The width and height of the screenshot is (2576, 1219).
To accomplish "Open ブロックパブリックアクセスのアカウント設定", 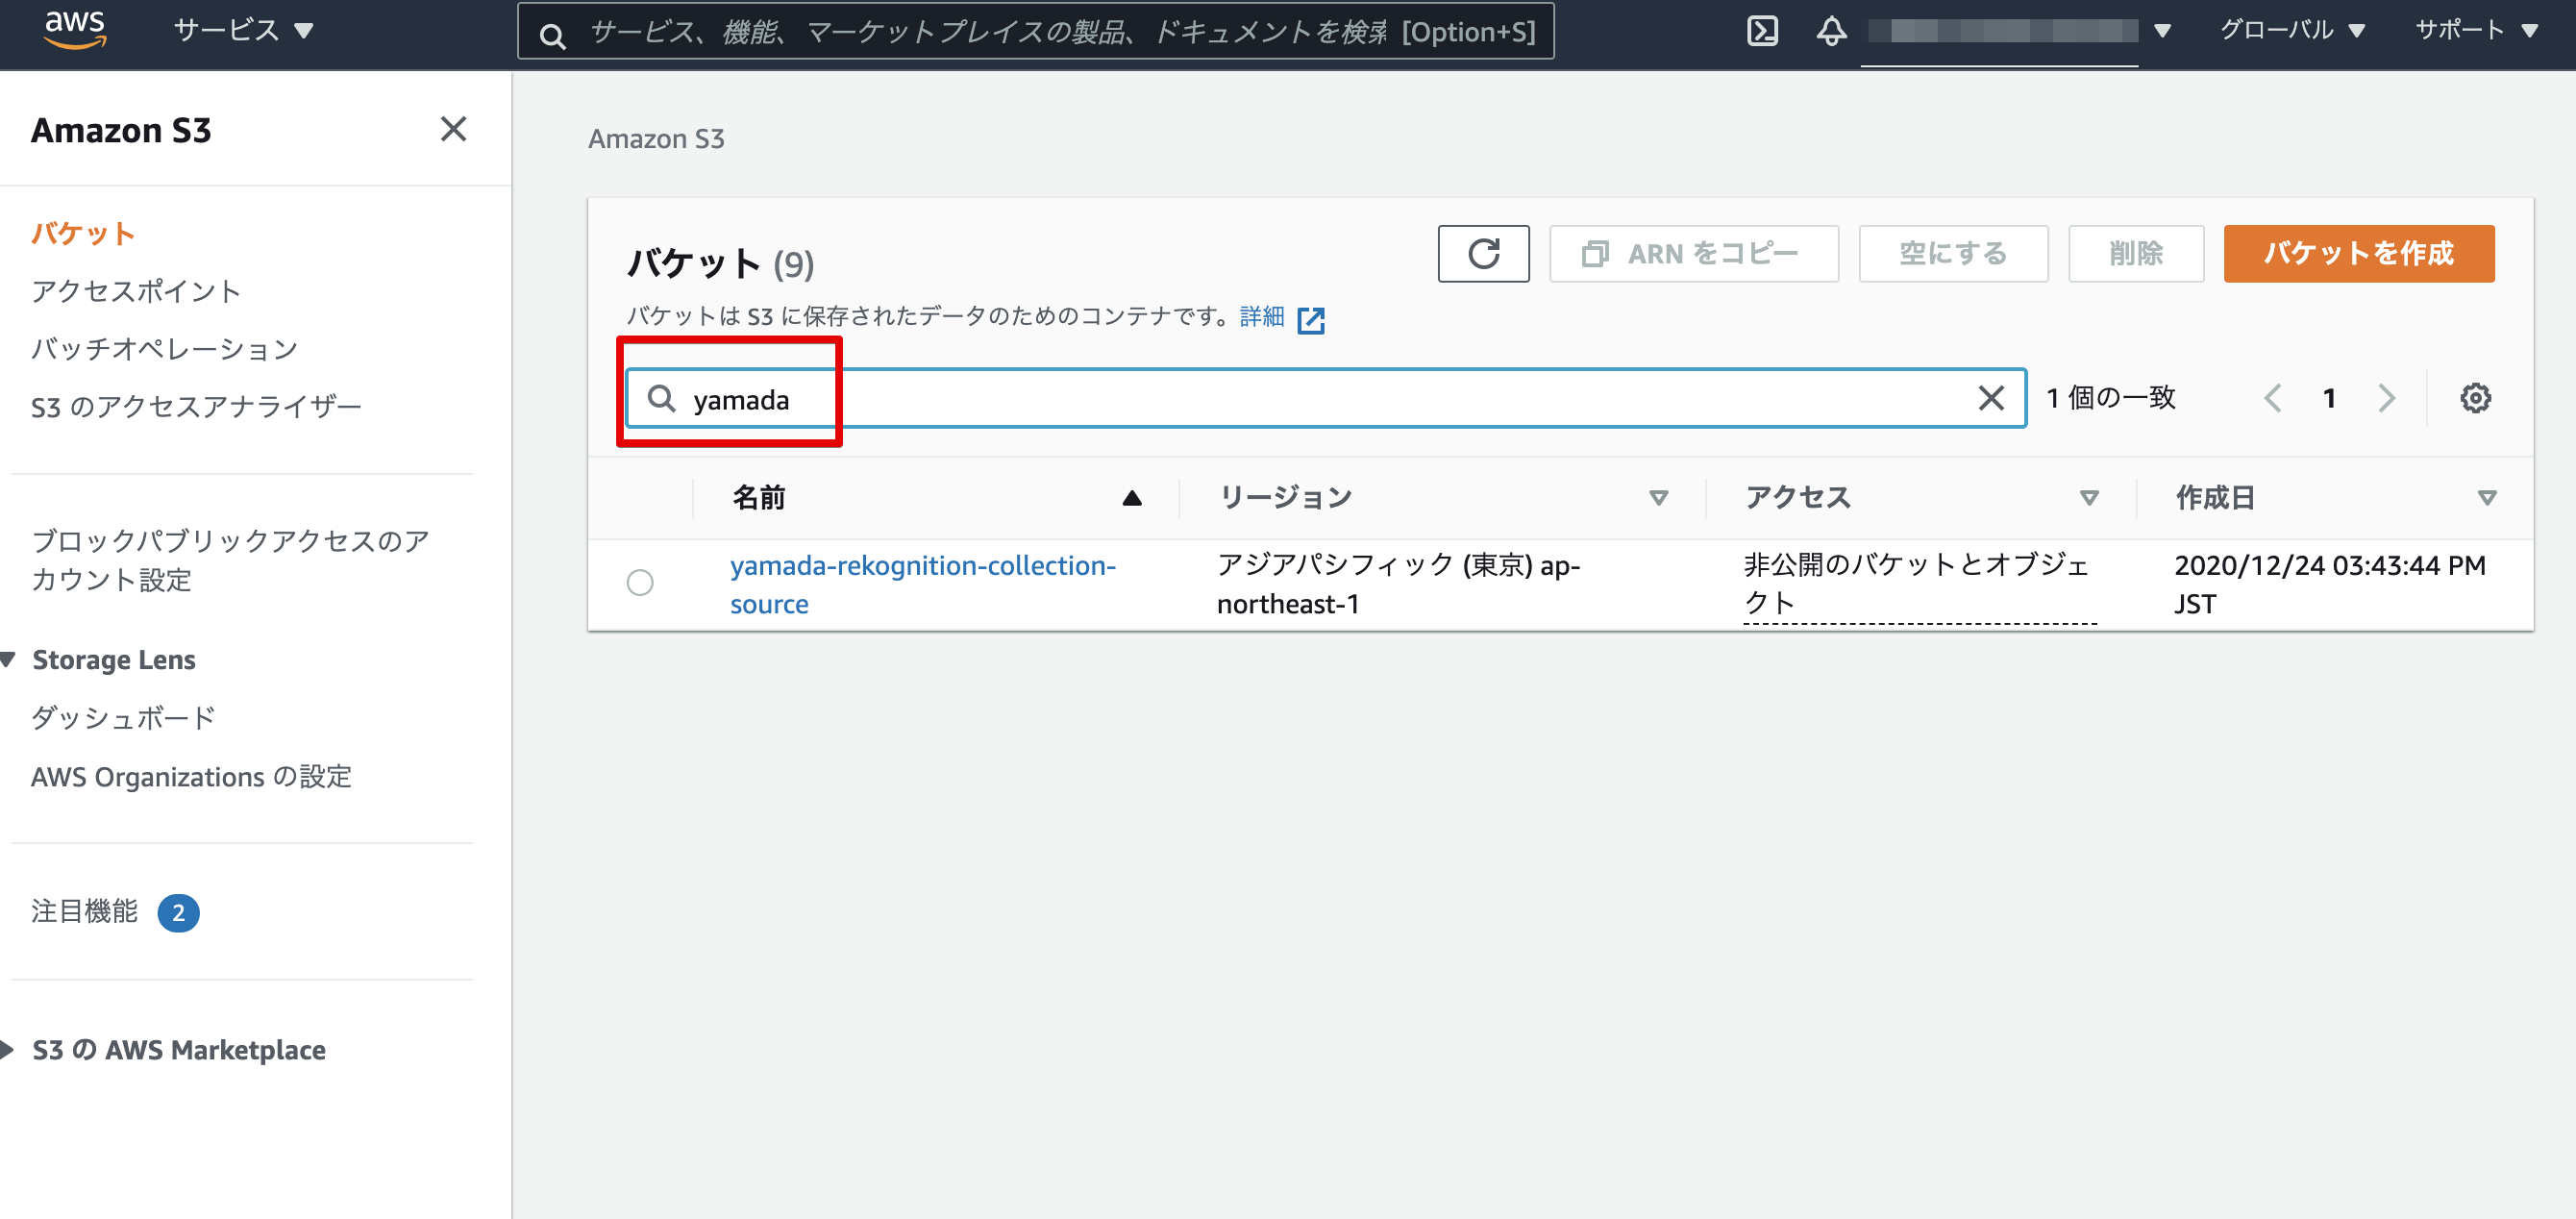I will coord(230,560).
